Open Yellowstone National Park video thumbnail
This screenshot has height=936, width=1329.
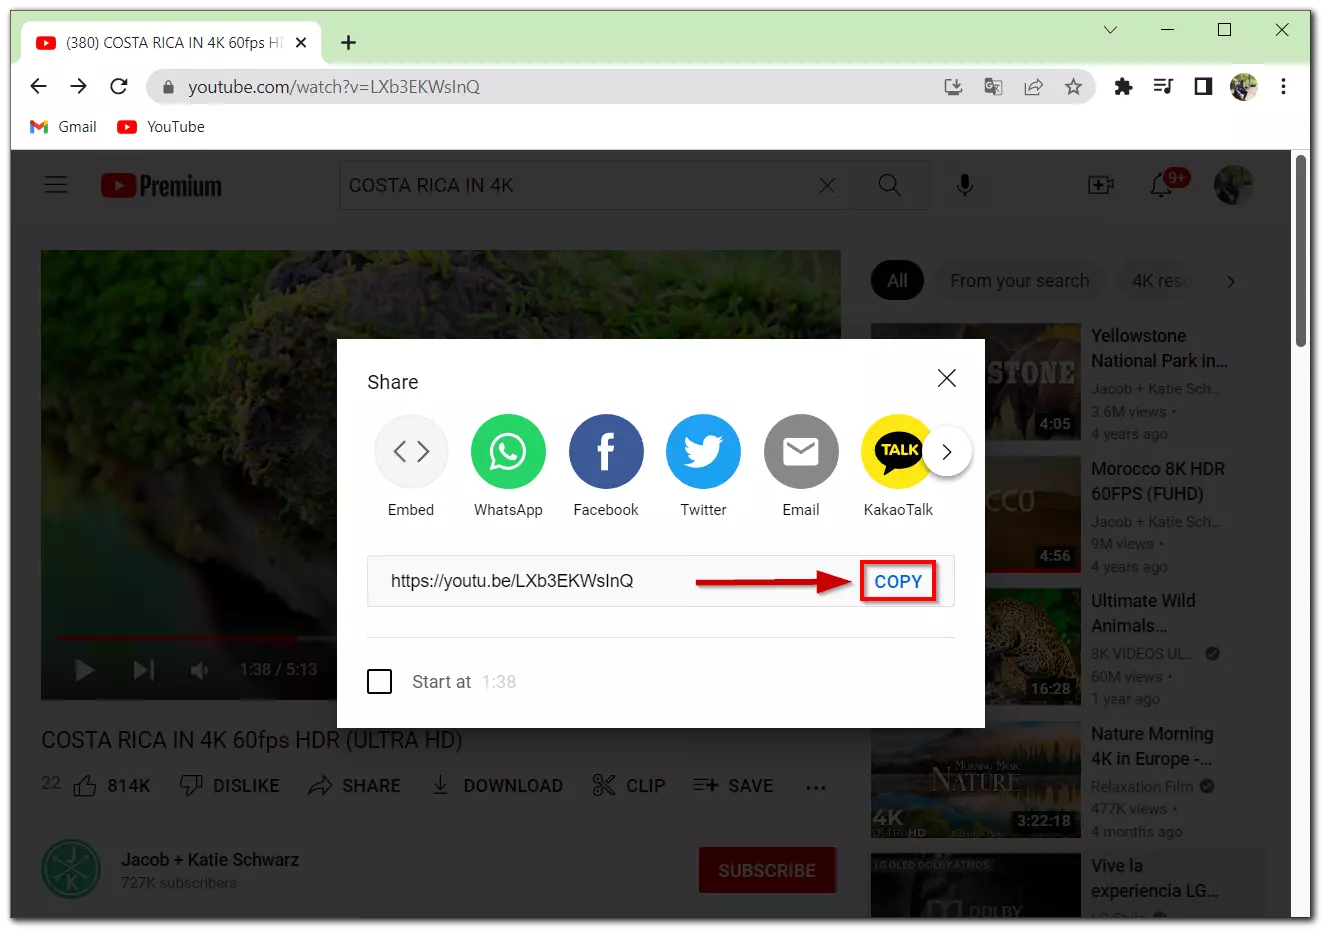[x=976, y=381]
